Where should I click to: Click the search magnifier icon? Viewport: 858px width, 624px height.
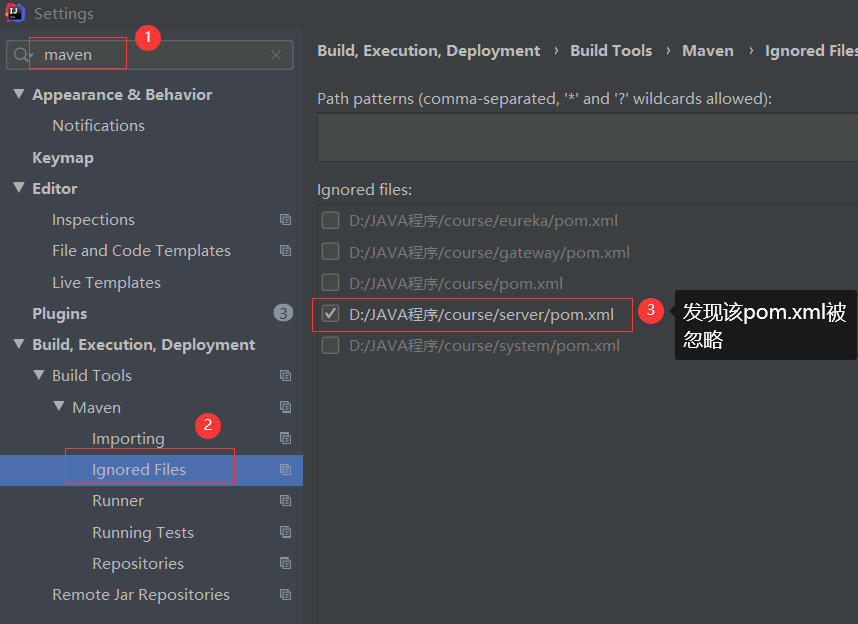coord(21,55)
